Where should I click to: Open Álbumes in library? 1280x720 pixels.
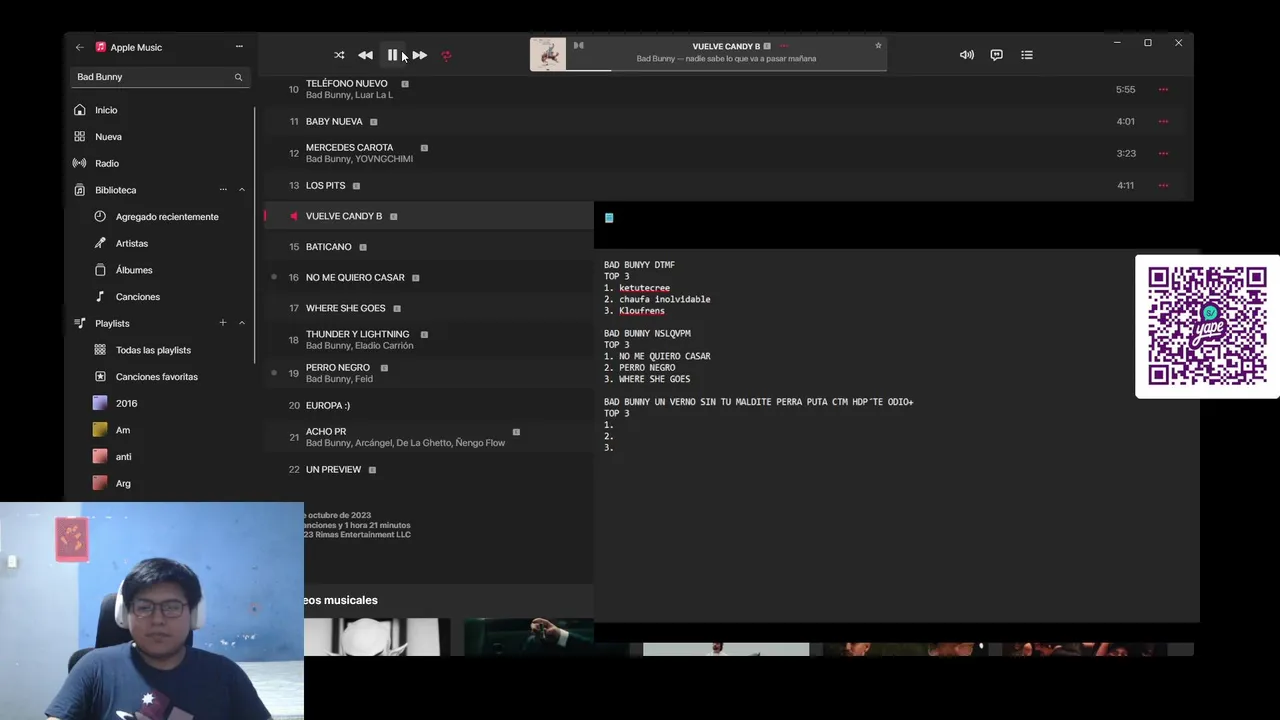coord(134,270)
